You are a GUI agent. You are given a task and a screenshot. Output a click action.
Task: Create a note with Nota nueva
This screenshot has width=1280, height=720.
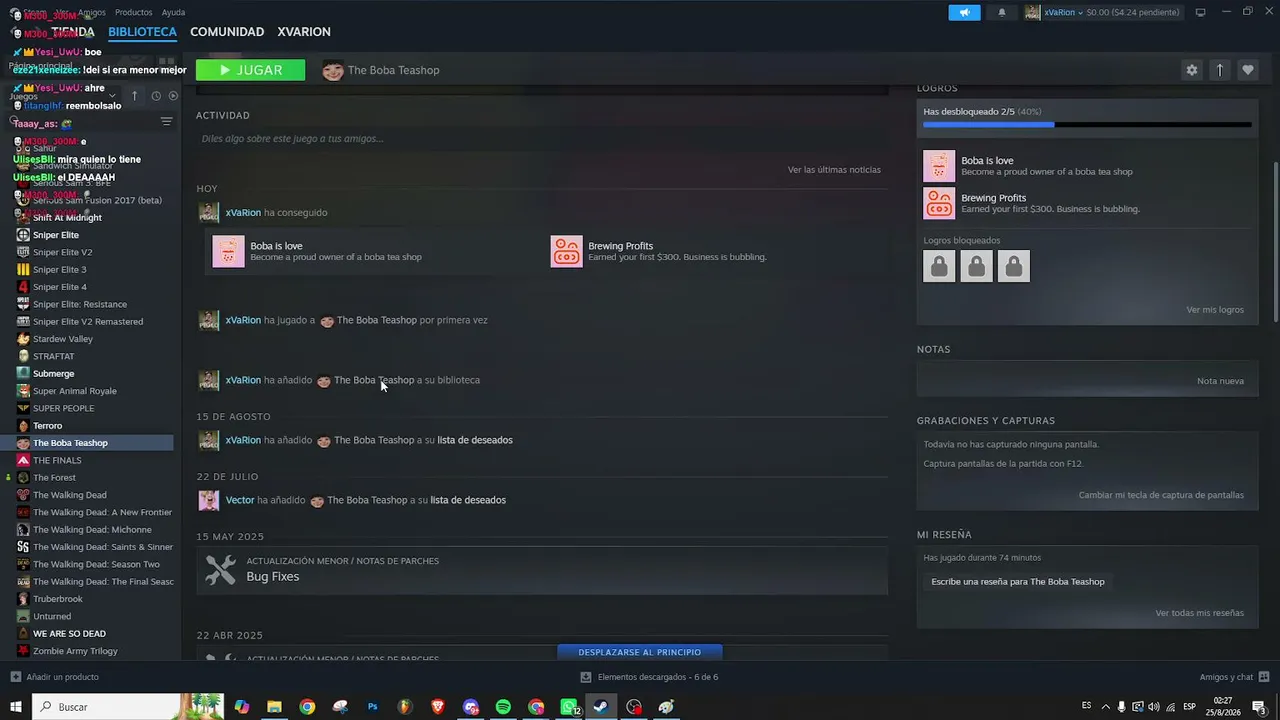click(1220, 381)
